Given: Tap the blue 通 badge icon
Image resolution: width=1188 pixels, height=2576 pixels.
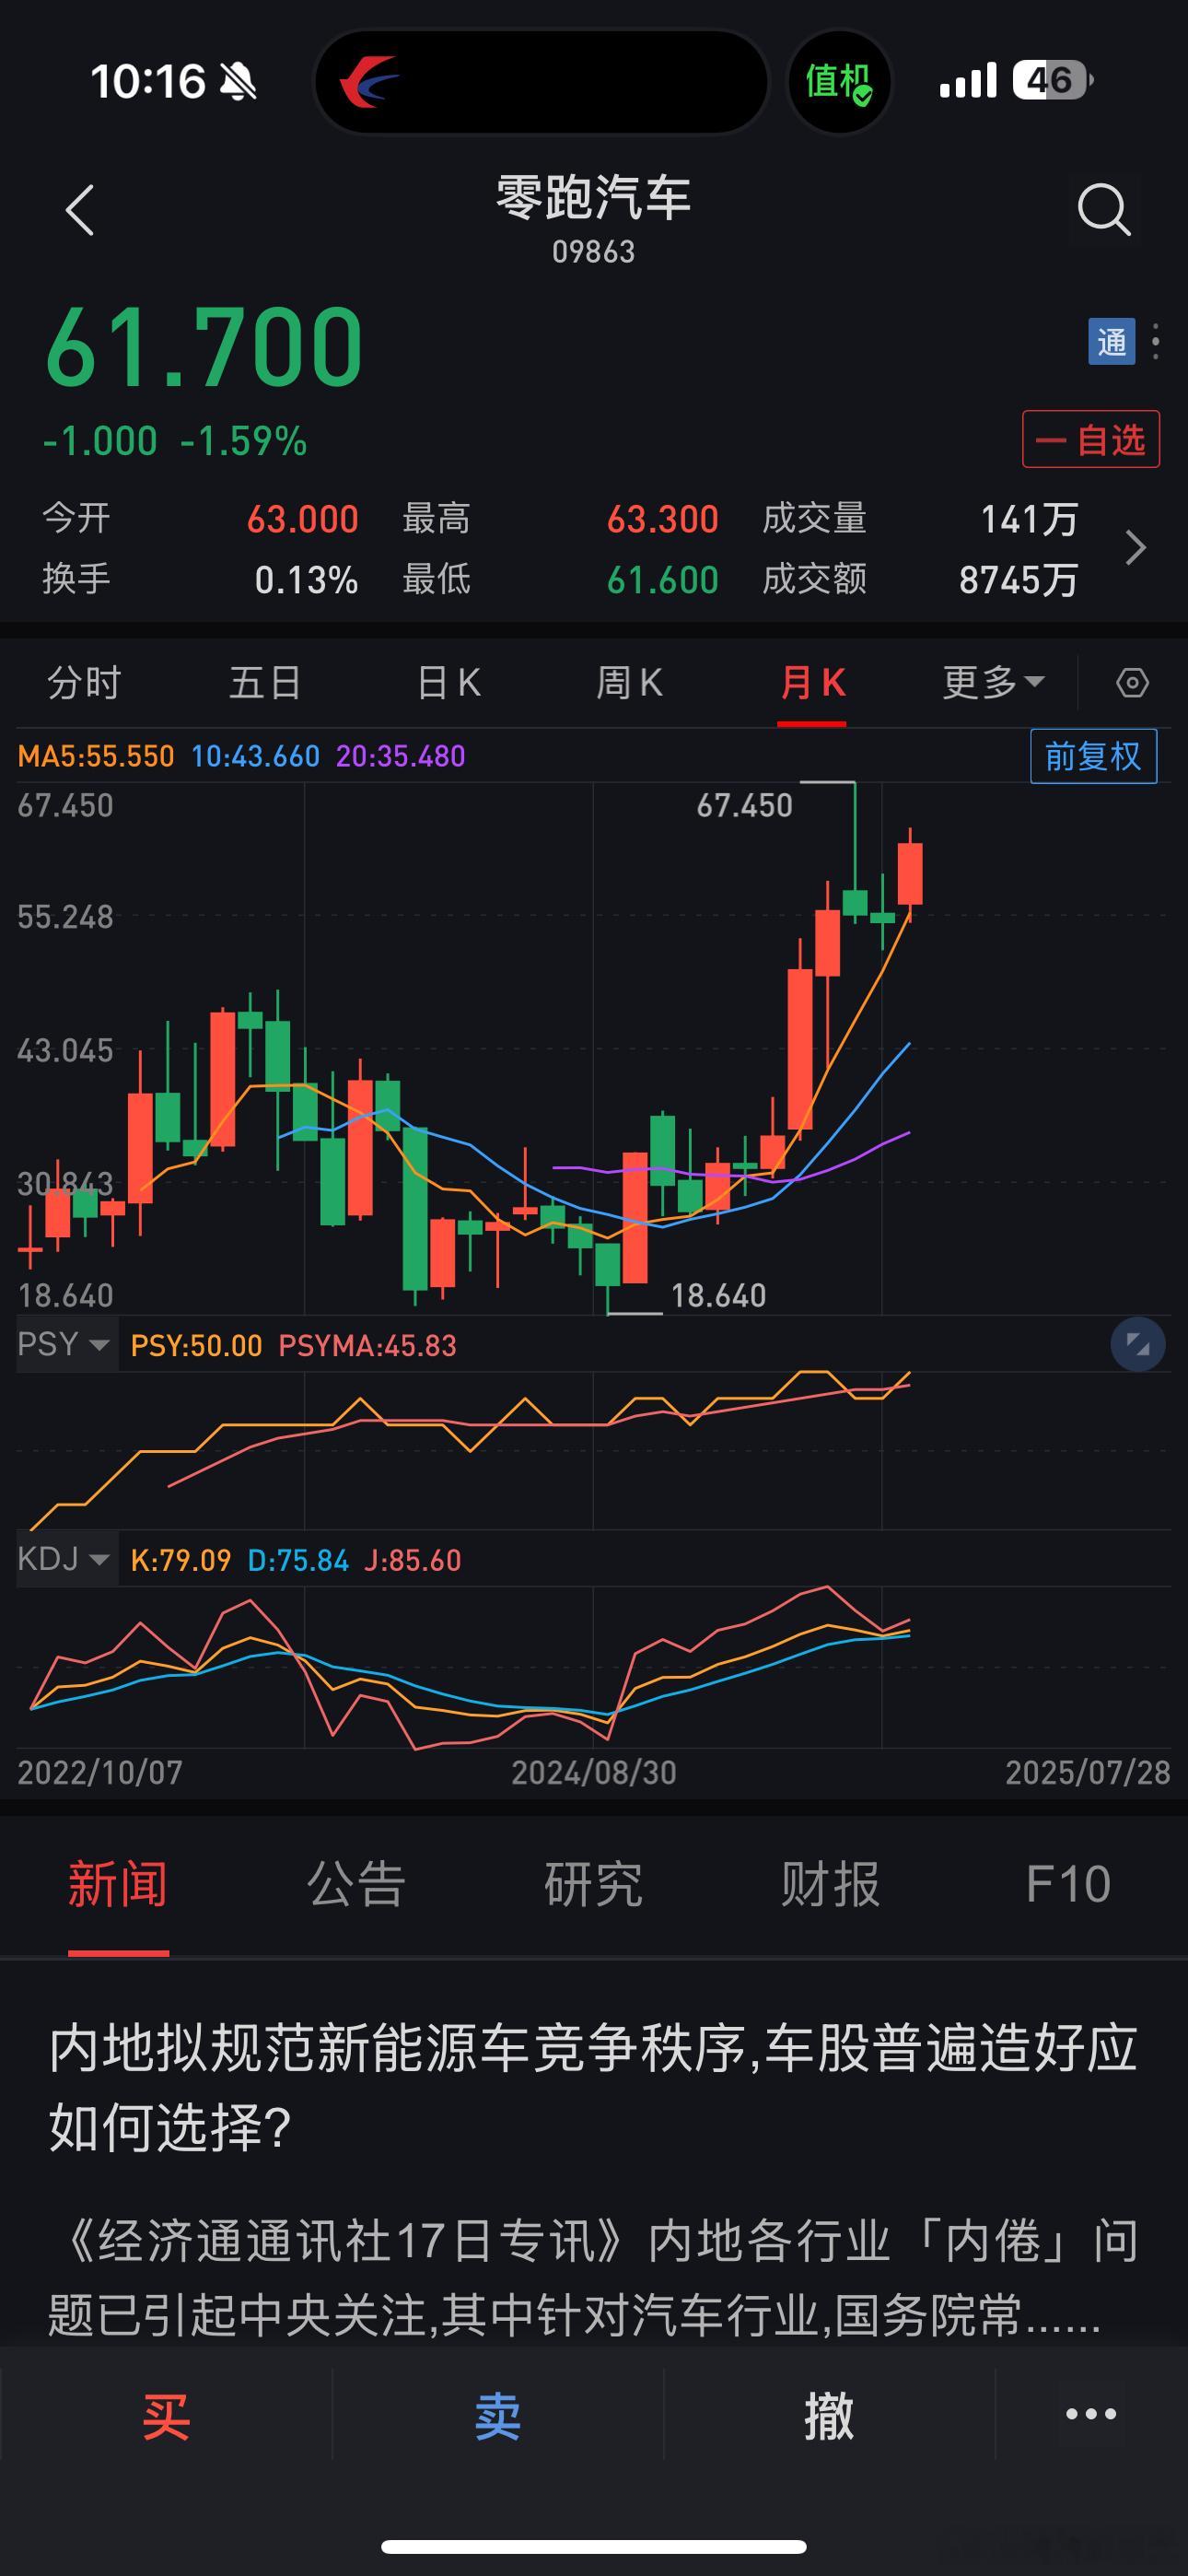Looking at the screenshot, I should point(1111,342).
